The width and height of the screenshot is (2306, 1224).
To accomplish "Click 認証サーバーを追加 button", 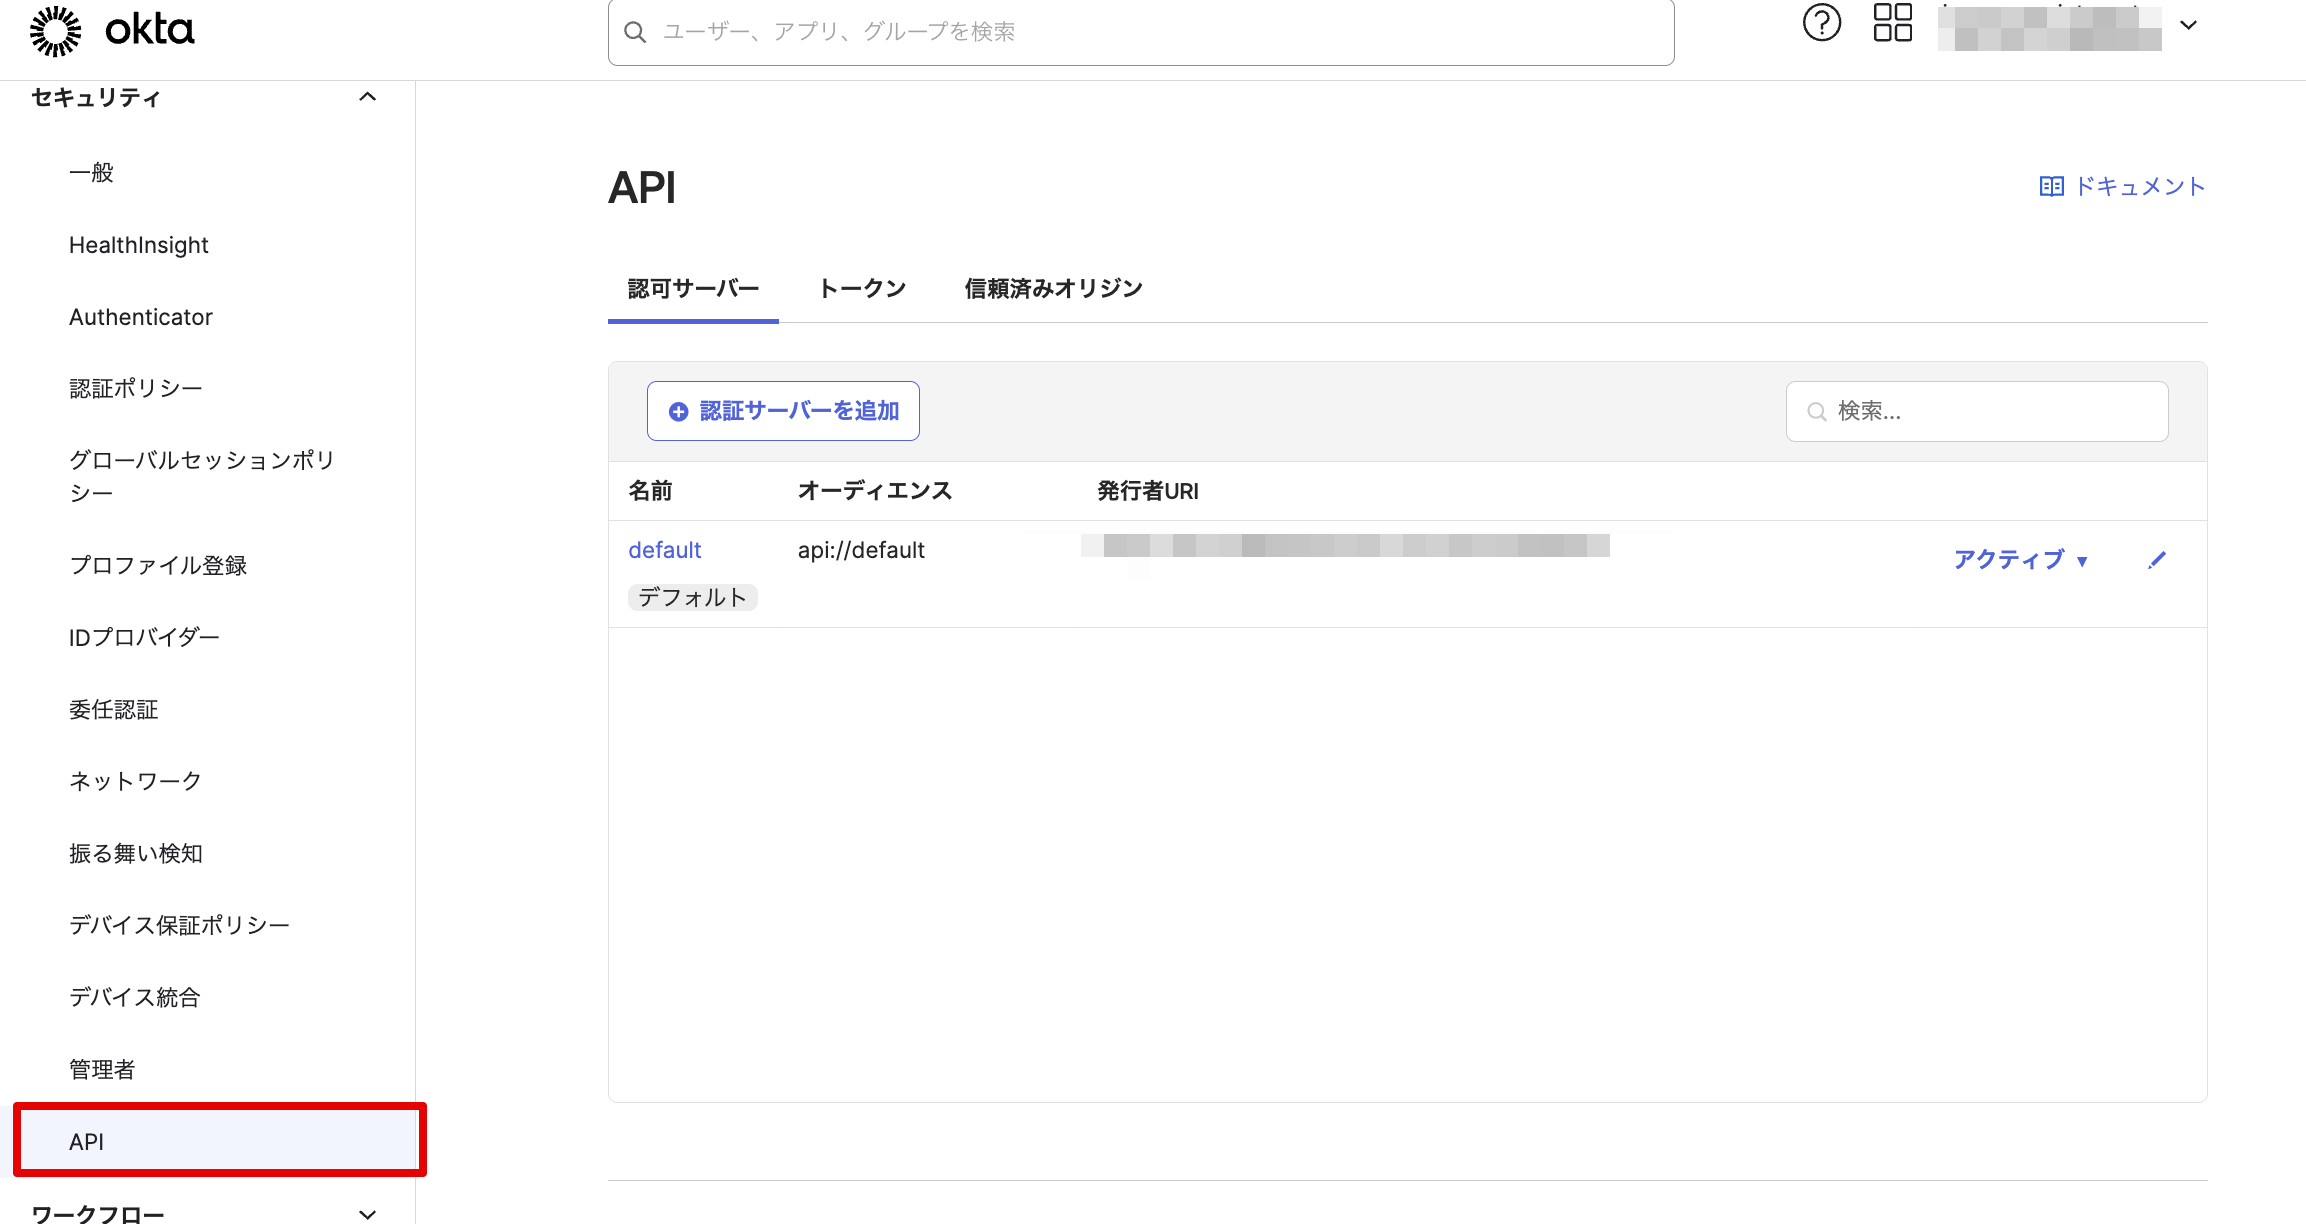I will [x=783, y=411].
